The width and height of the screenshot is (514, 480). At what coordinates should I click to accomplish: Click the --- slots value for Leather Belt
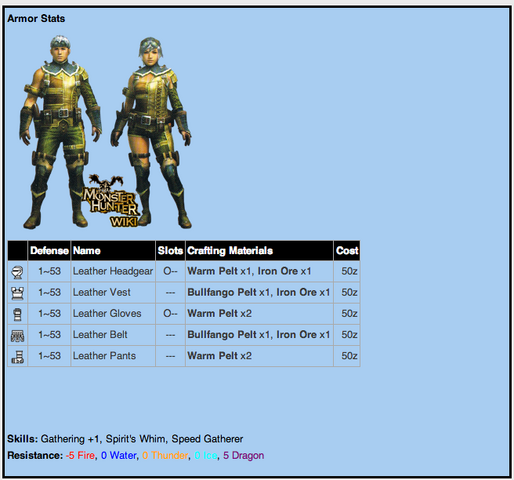click(170, 335)
